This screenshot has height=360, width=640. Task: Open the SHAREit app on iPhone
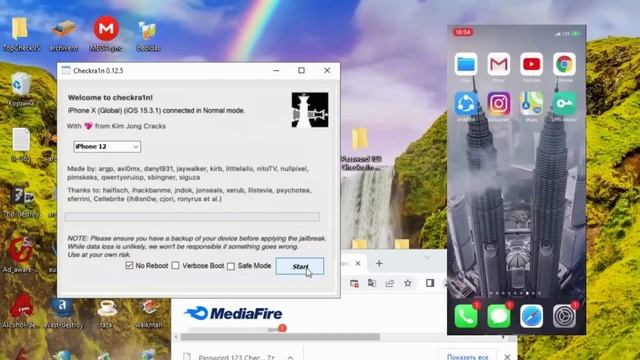pyautogui.click(x=466, y=103)
